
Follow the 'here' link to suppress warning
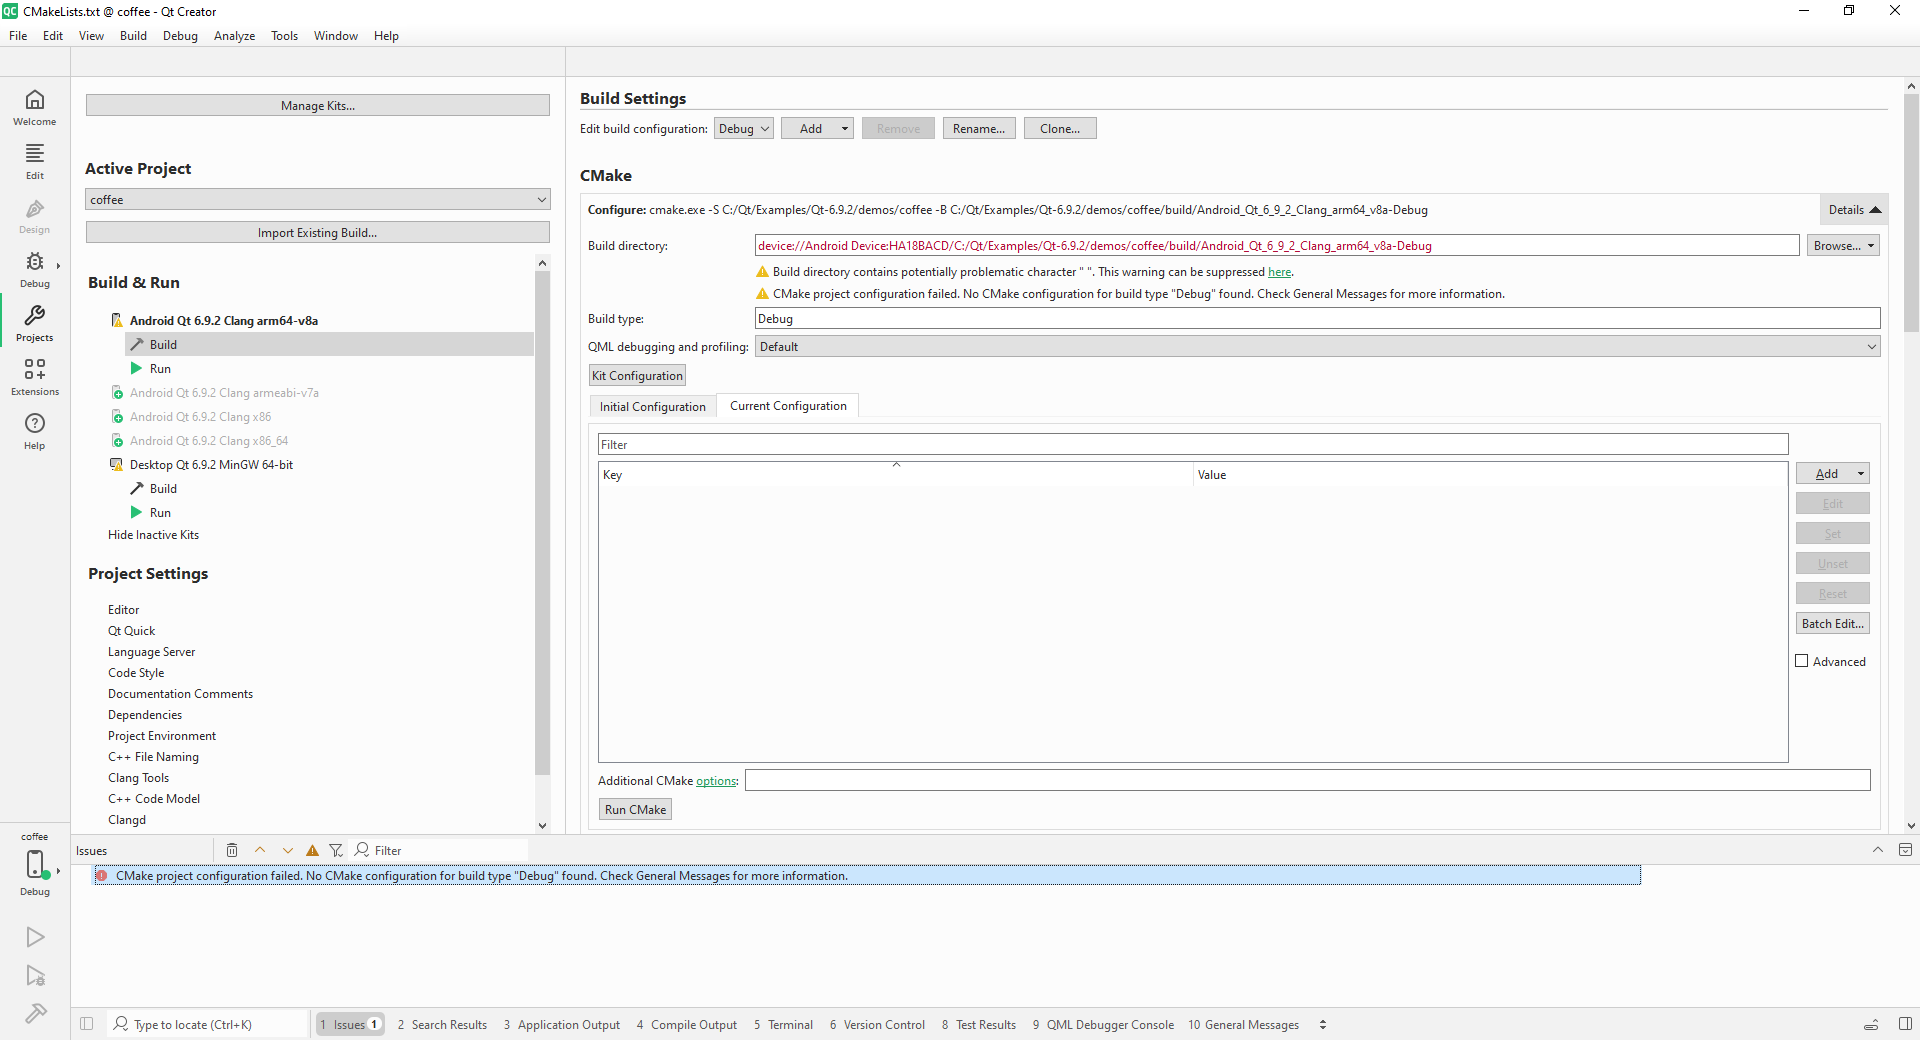[1280, 272]
